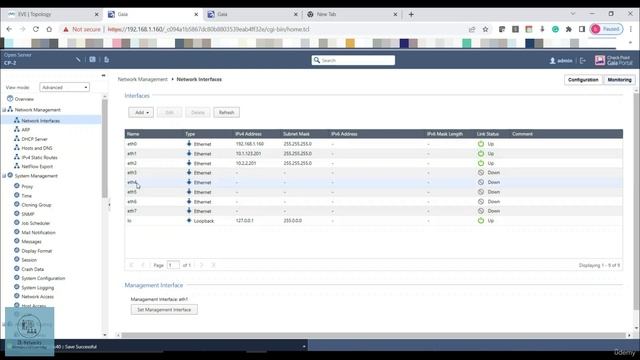Collapse the sidebar navigation panel handle
The width and height of the screenshot is (640, 360).
click(x=109, y=205)
